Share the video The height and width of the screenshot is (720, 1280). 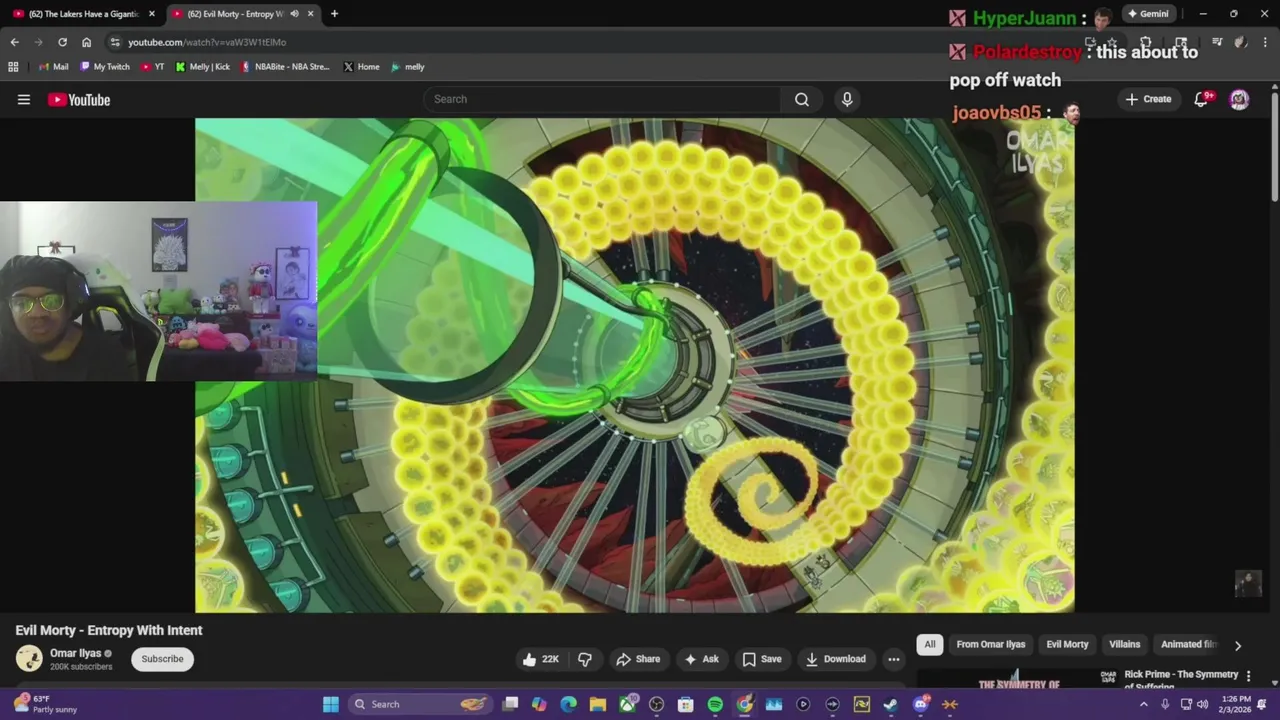(638, 659)
